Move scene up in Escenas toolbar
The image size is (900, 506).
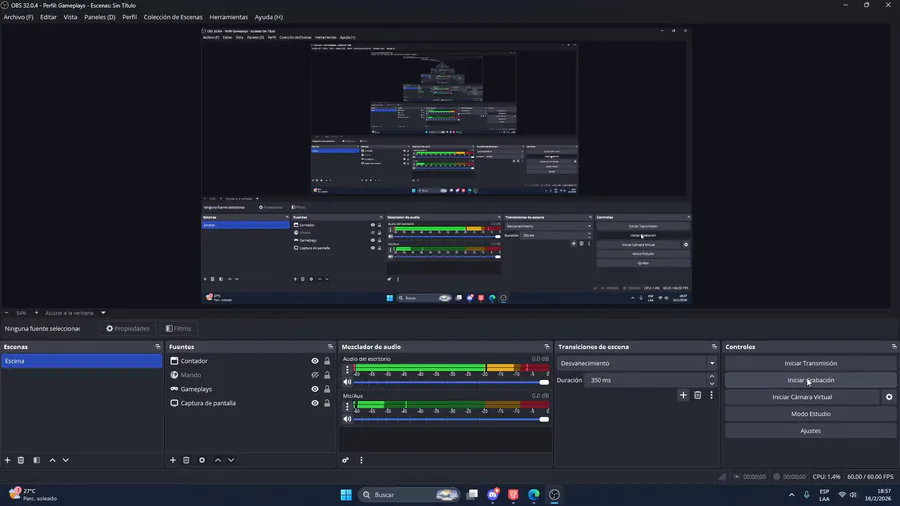[52, 460]
